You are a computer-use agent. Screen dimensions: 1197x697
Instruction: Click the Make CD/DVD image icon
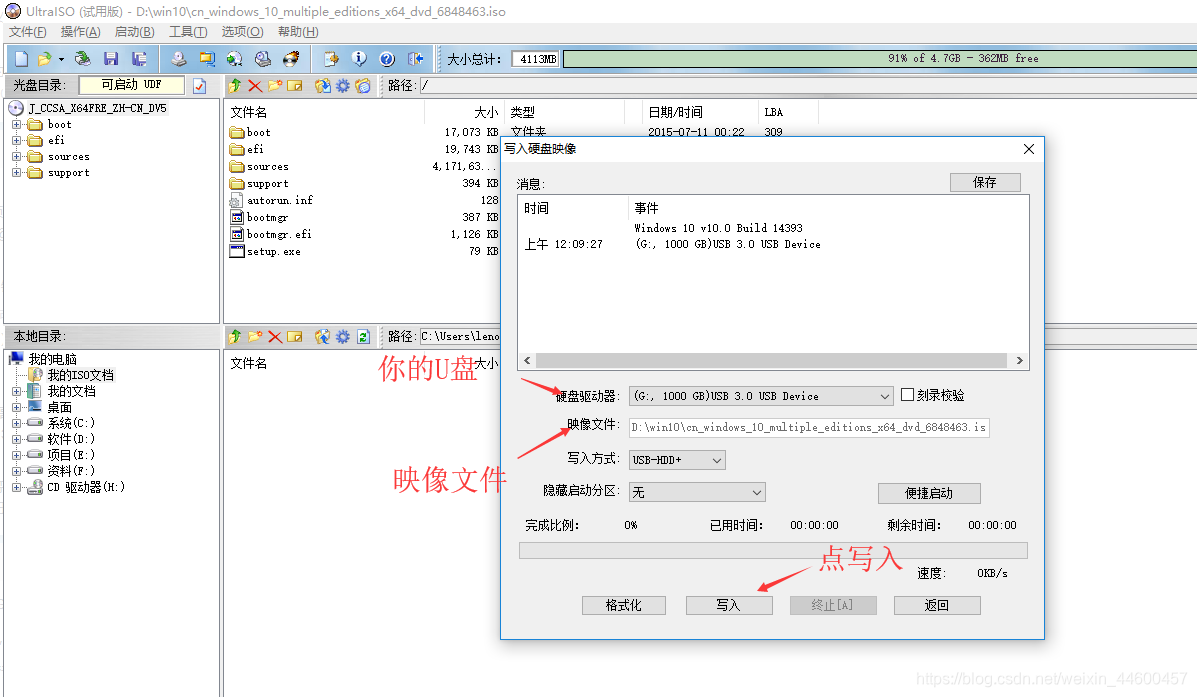pyautogui.click(x=179, y=59)
